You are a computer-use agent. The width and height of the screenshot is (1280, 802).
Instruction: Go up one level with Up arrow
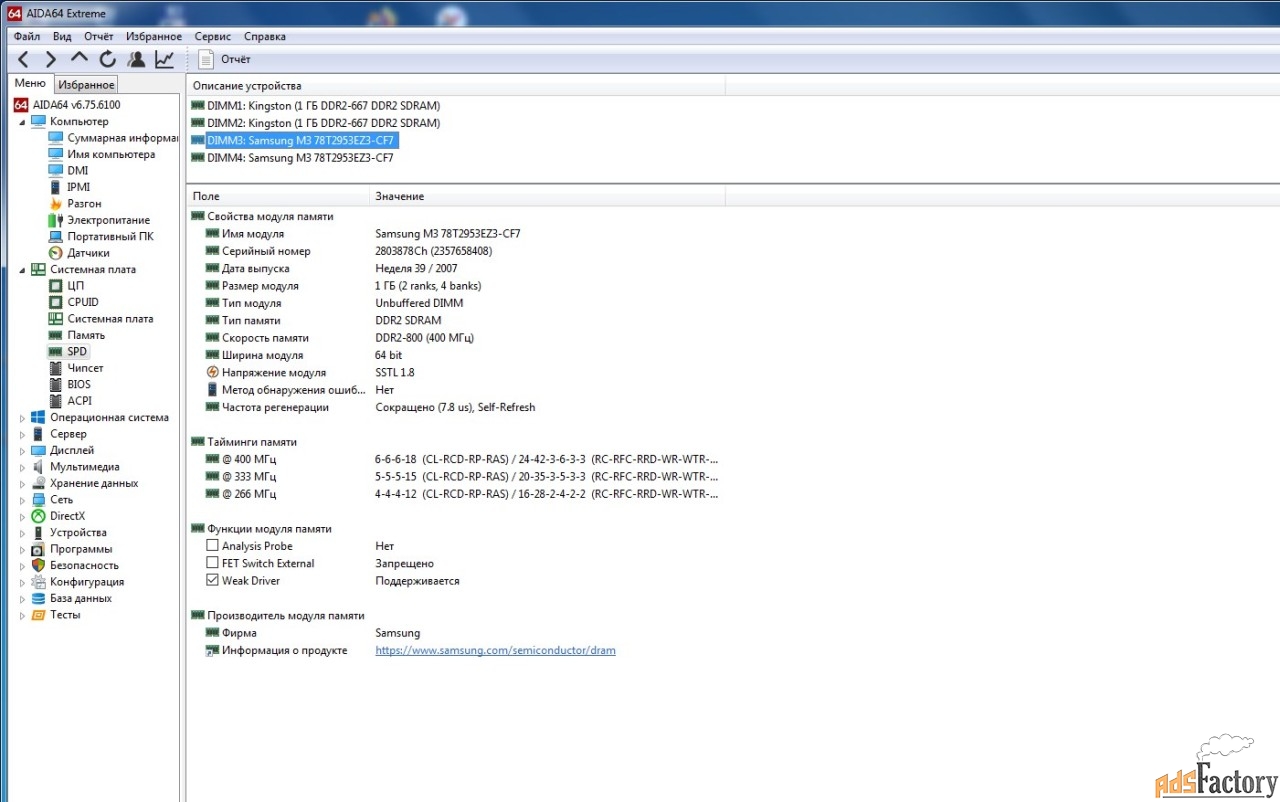coord(79,60)
